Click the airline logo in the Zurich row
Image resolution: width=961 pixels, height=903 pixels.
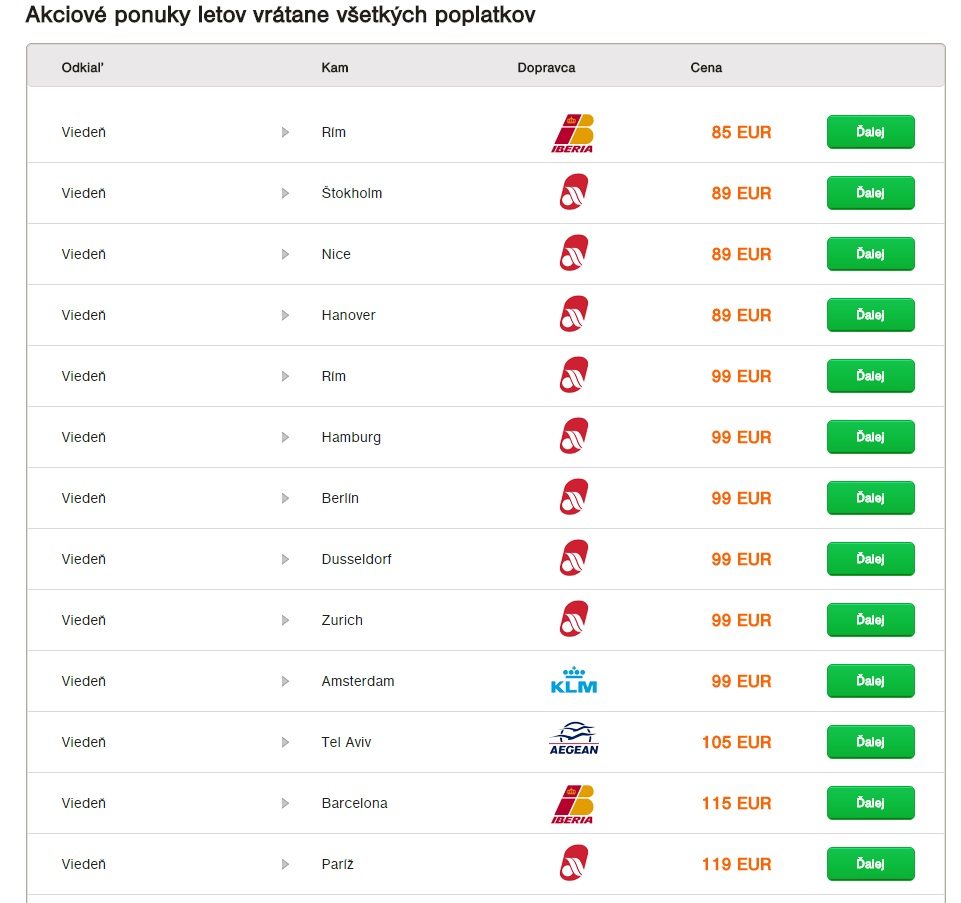pyautogui.click(x=574, y=619)
